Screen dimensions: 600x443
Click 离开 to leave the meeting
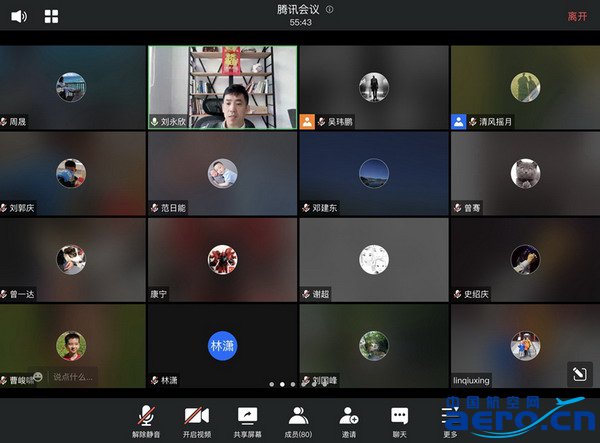(577, 16)
